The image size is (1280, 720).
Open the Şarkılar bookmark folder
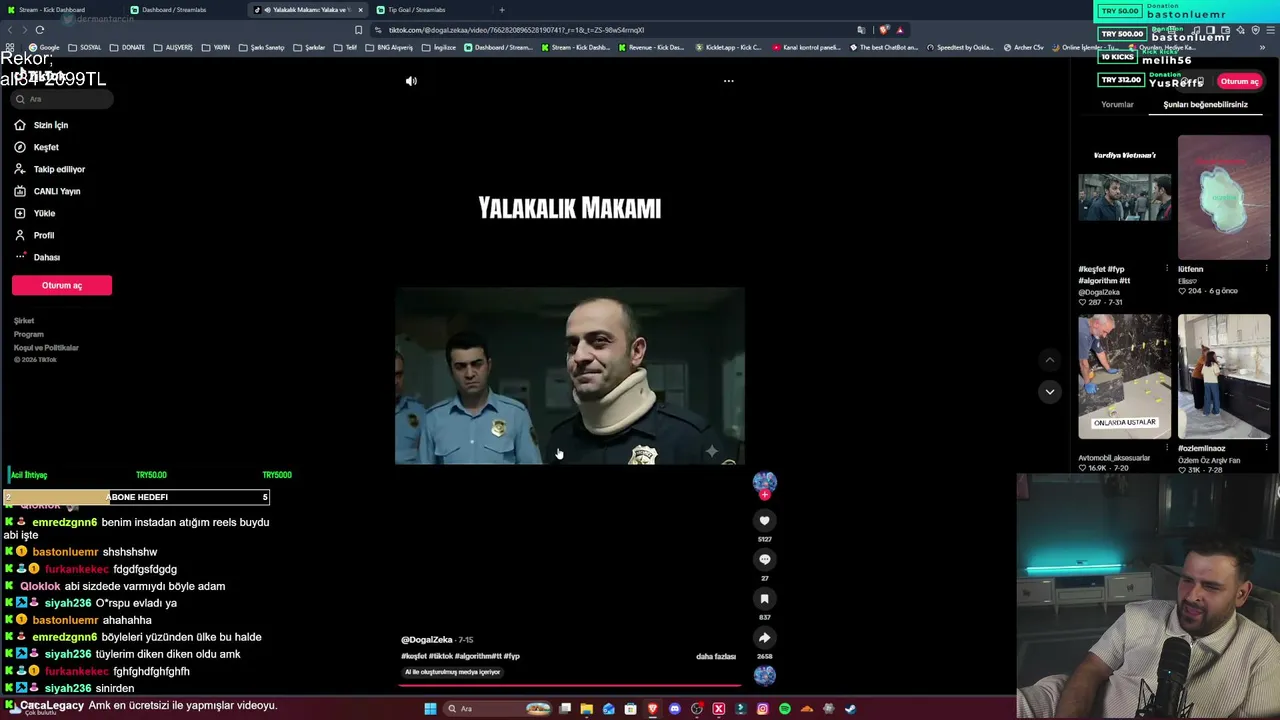309,47
